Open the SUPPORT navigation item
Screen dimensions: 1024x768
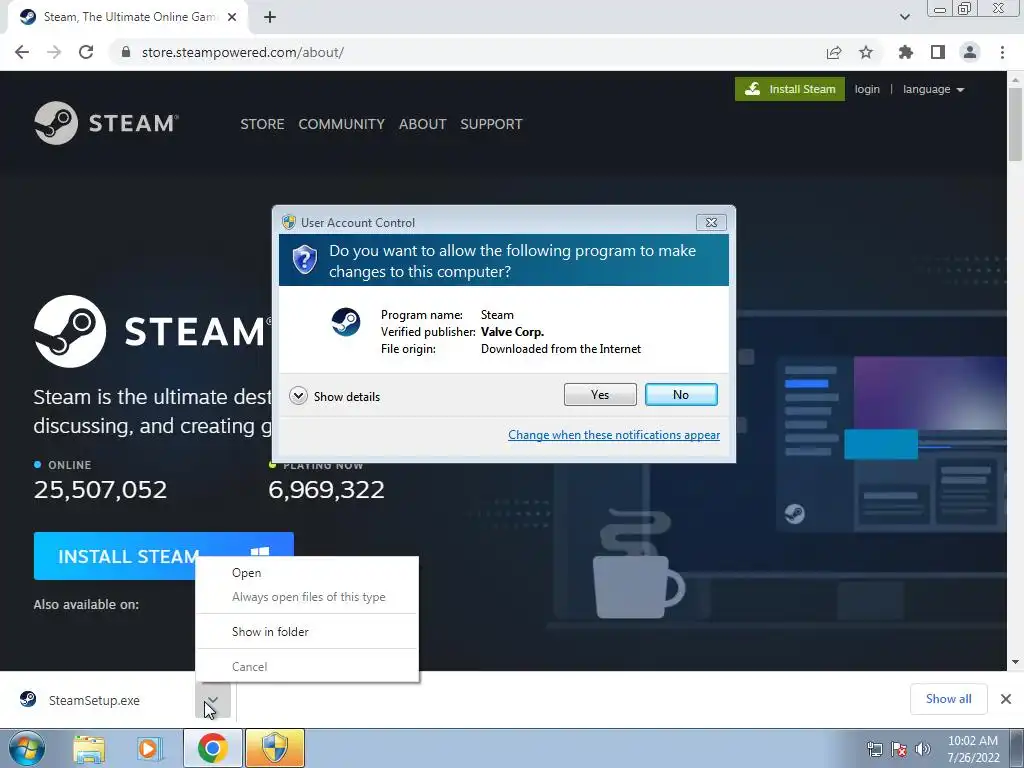click(491, 124)
